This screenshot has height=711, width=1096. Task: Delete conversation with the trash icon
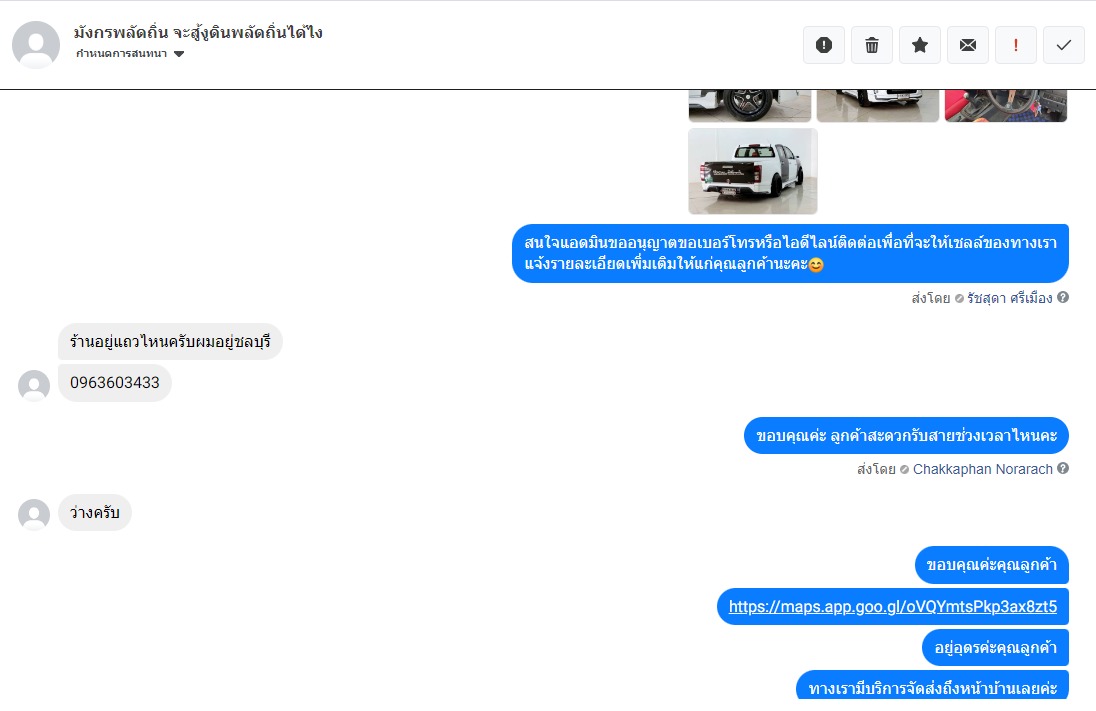[872, 45]
